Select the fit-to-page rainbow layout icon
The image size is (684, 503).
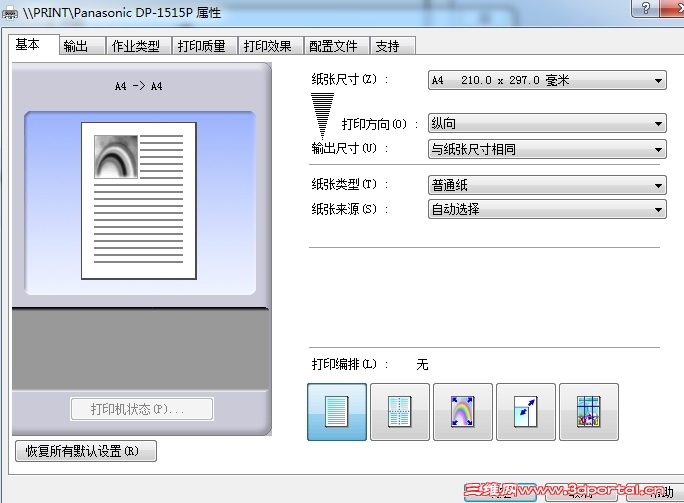click(463, 412)
